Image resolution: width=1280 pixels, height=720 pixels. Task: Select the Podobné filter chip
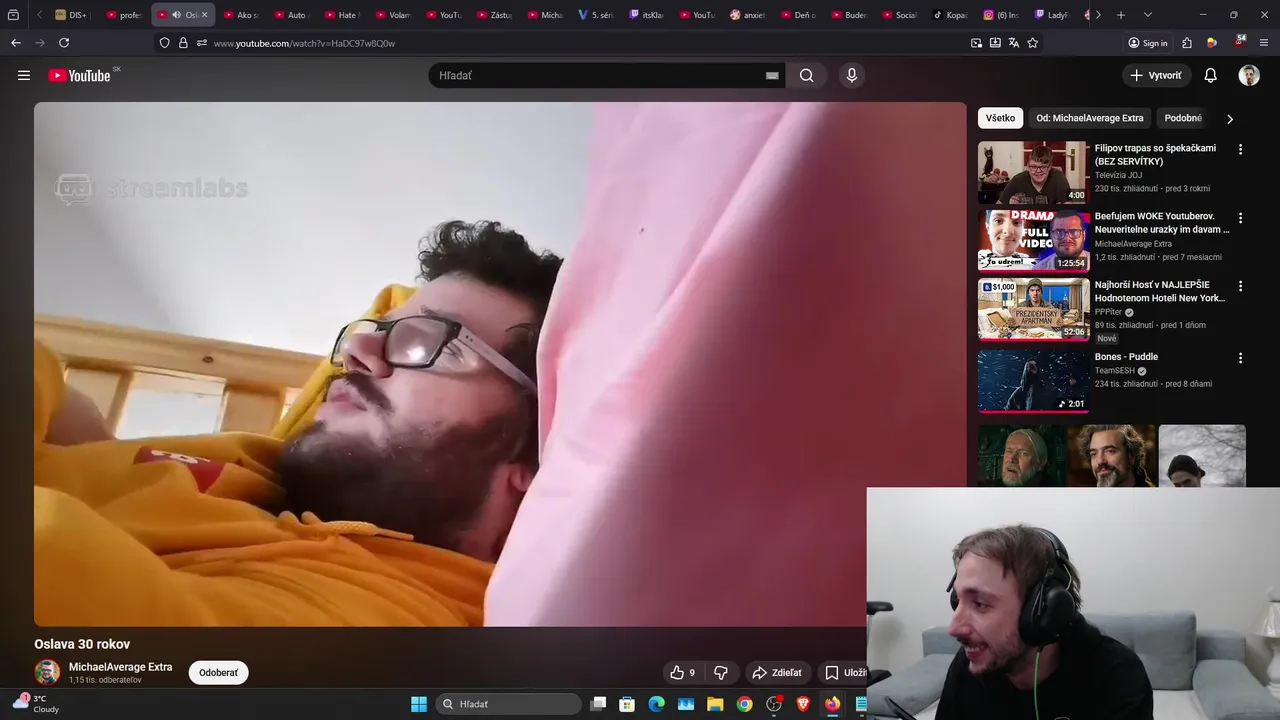[1183, 118]
